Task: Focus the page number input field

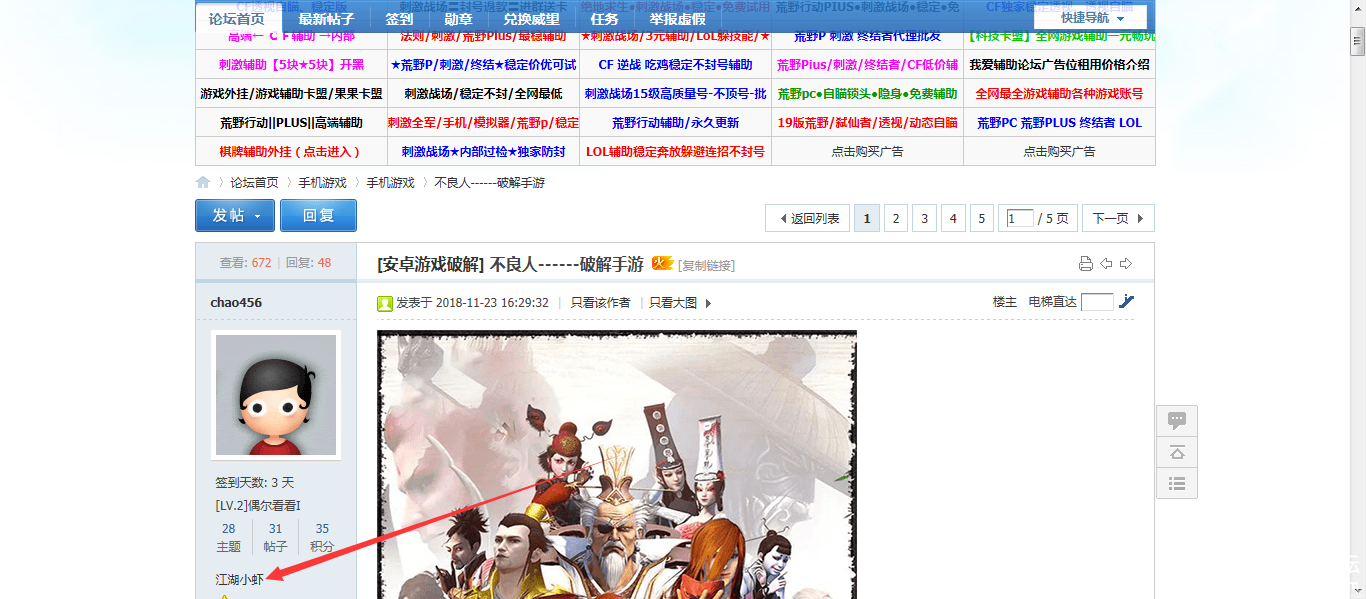Action: 1020,218
